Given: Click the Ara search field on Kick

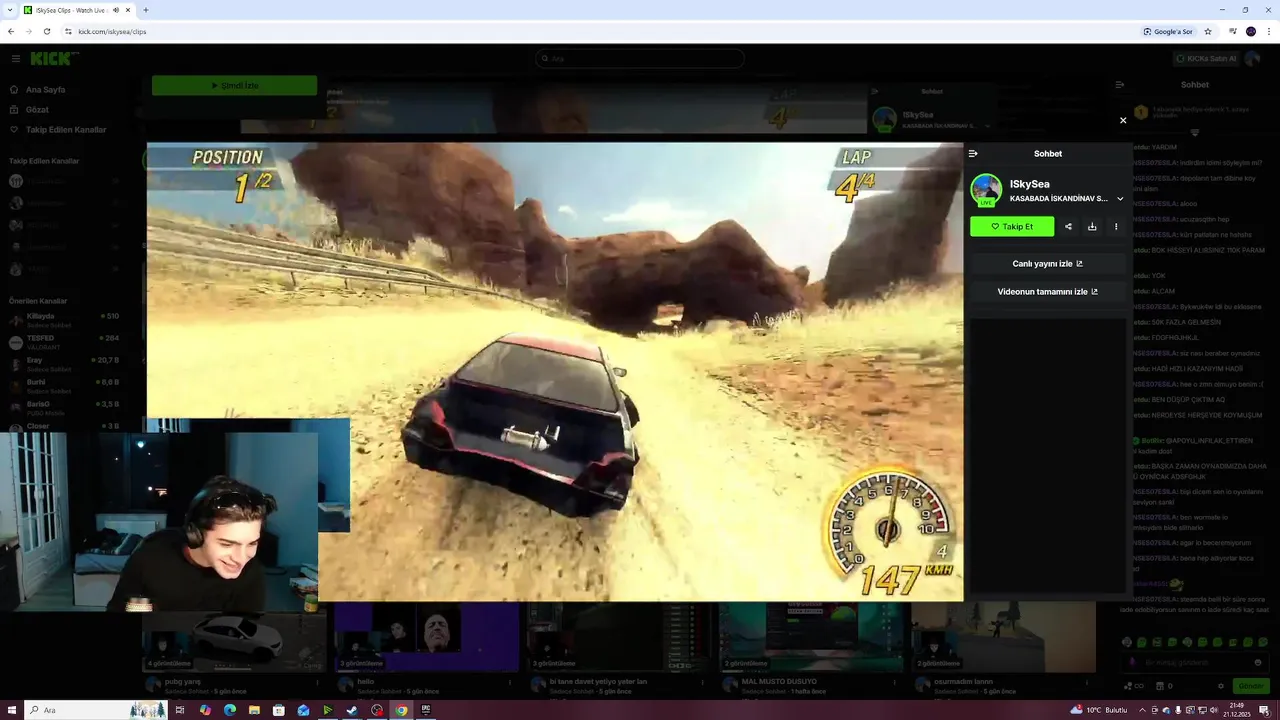Looking at the screenshot, I should (x=640, y=59).
